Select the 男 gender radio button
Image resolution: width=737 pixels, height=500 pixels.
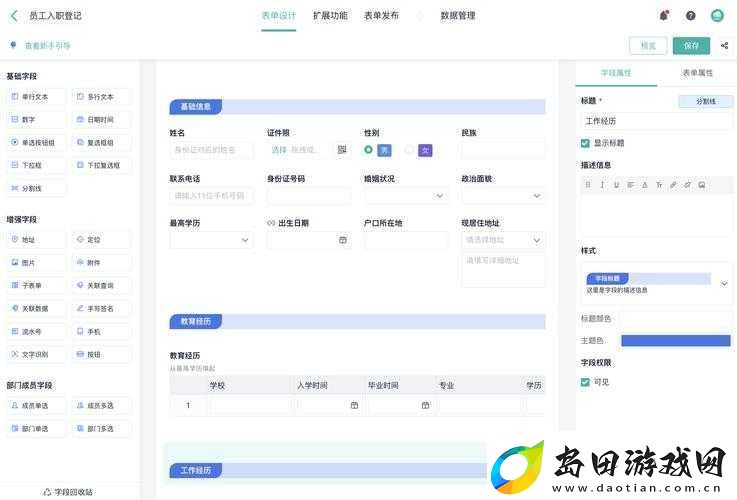point(368,149)
